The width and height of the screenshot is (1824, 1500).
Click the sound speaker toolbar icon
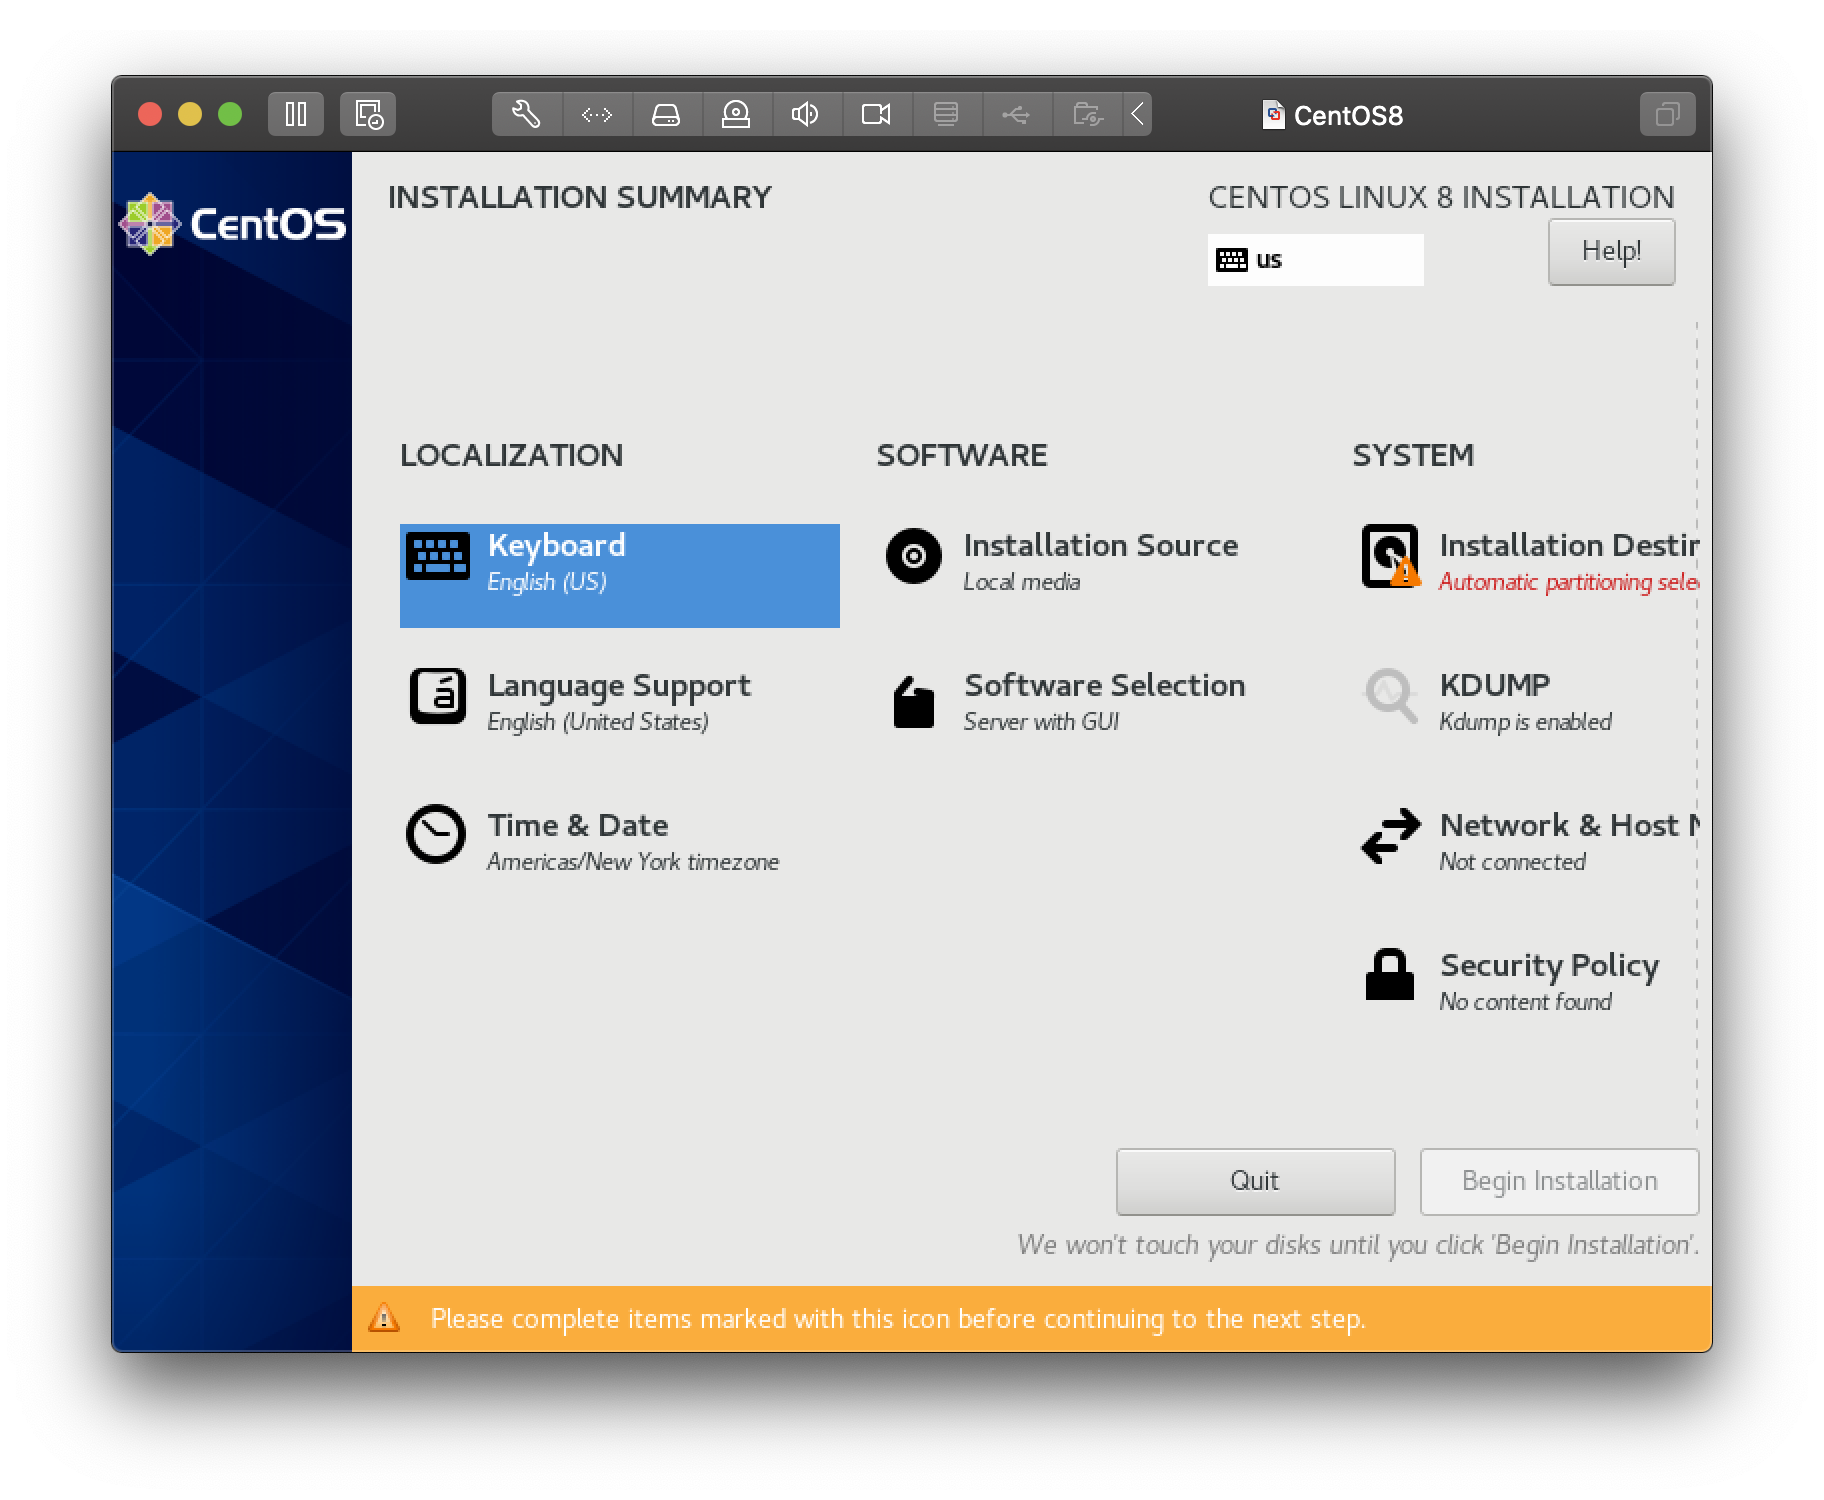(806, 114)
